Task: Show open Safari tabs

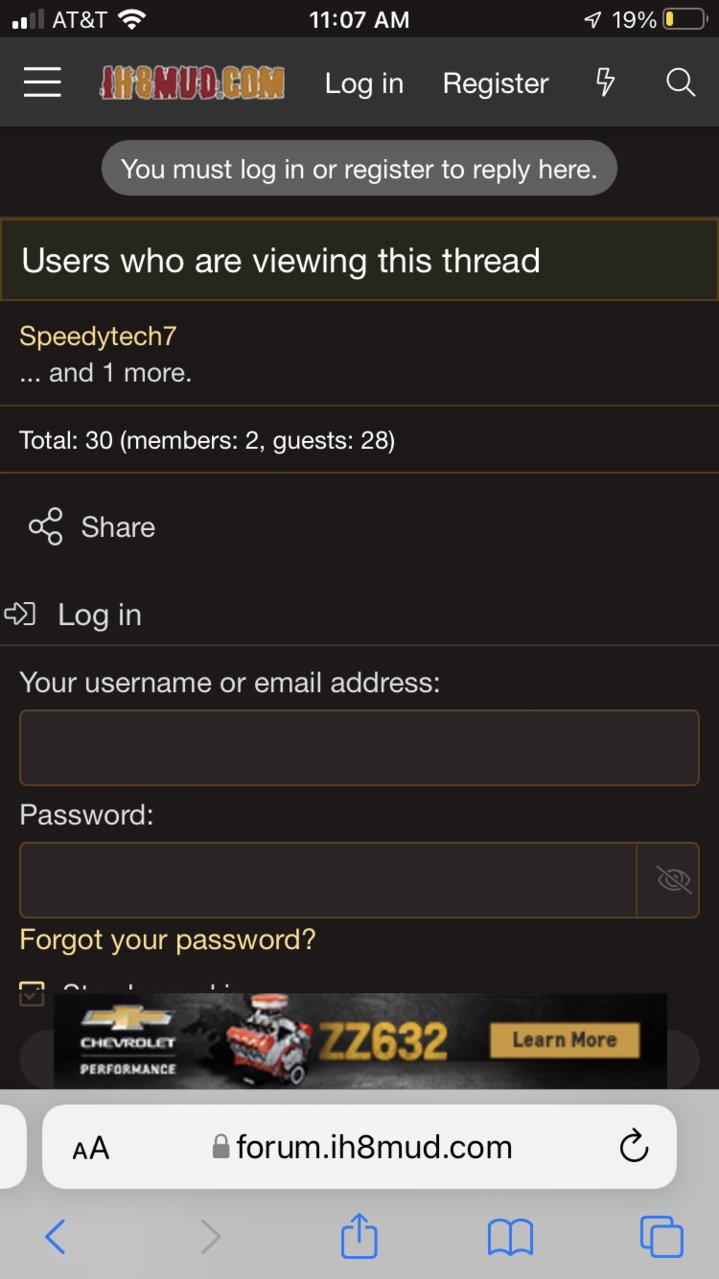Action: 661,1238
